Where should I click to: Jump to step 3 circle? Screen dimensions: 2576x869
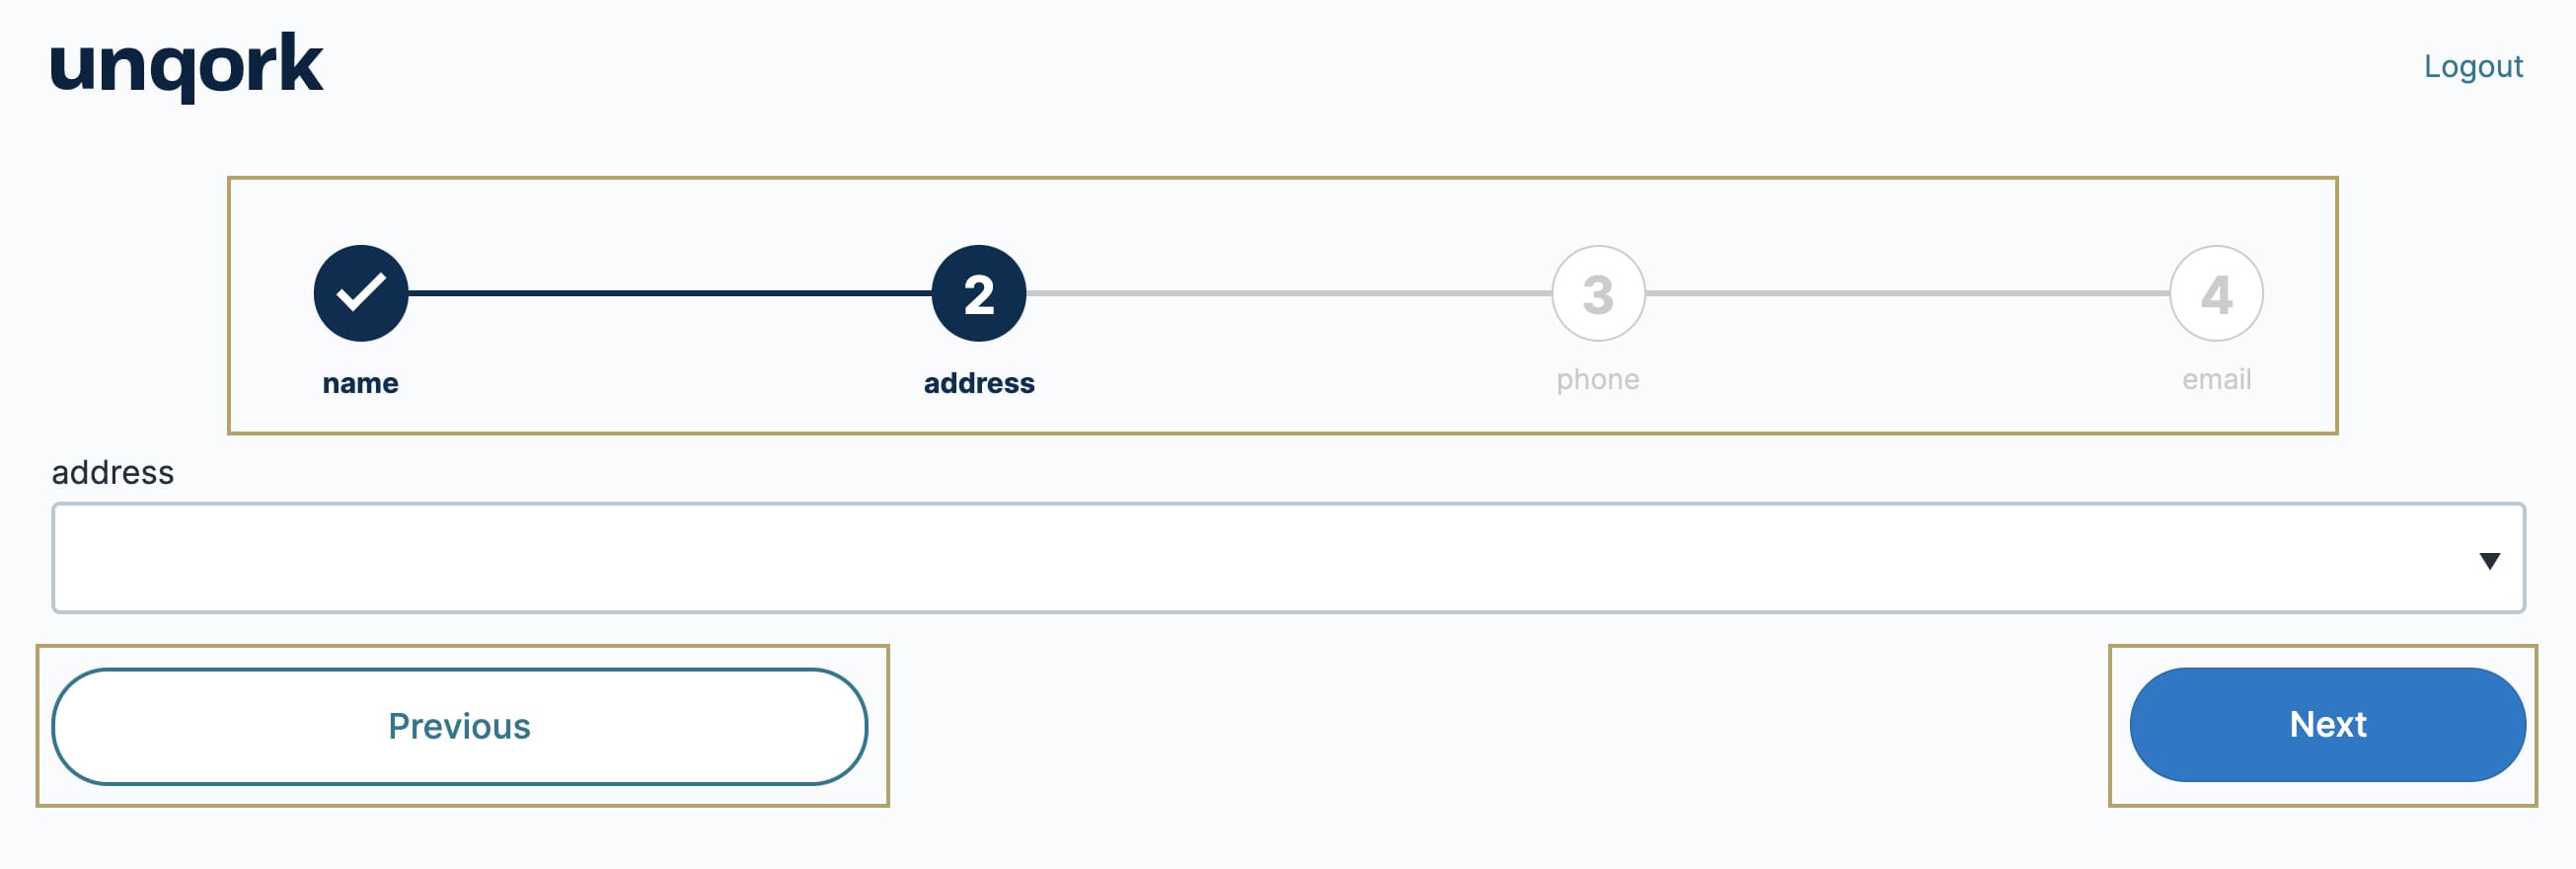click(x=1598, y=293)
